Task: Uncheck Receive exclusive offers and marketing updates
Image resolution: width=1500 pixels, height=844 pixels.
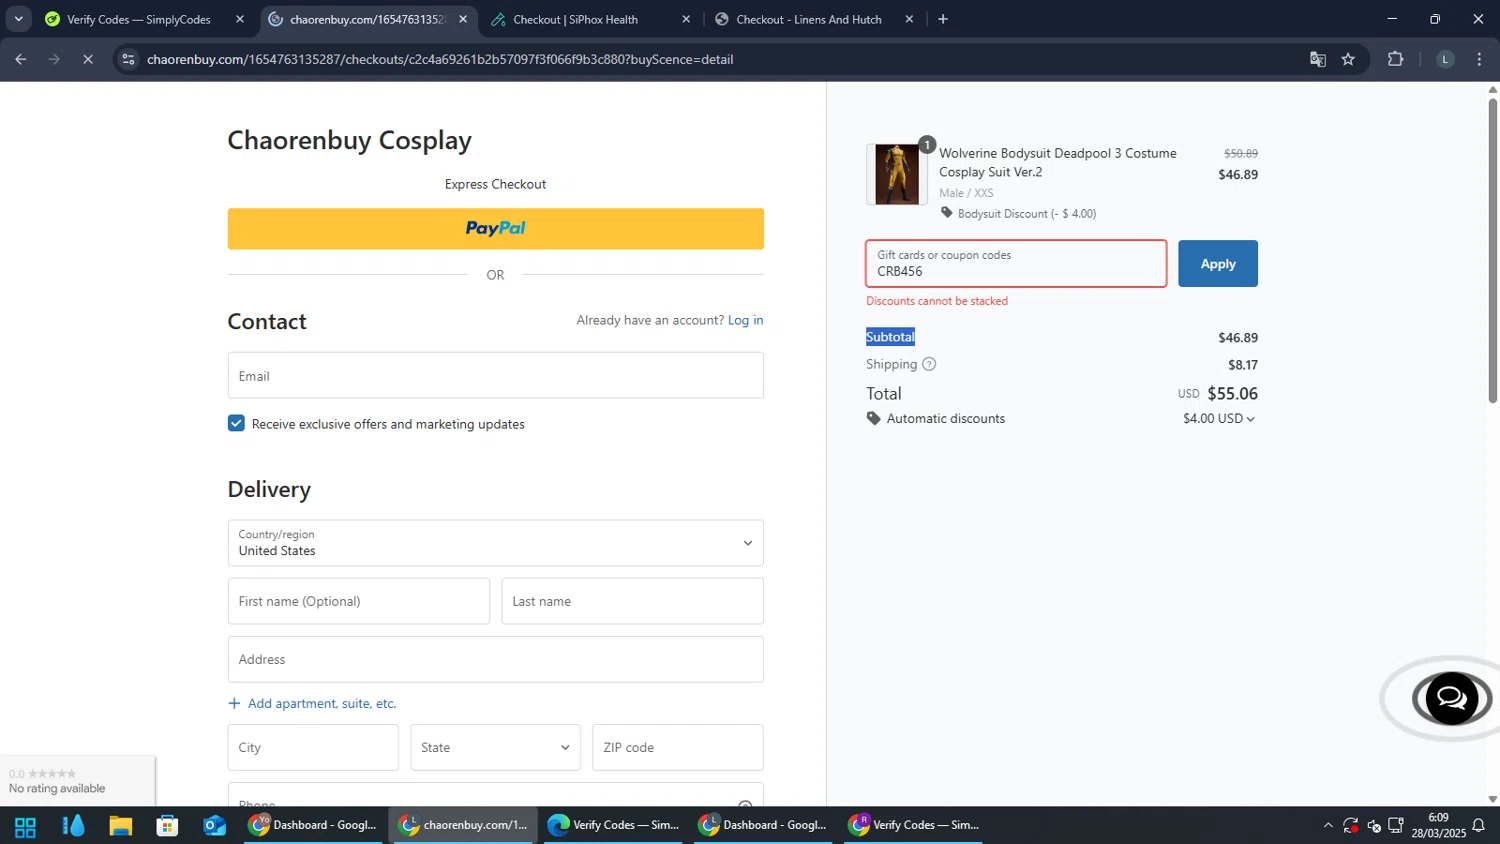Action: click(x=236, y=423)
